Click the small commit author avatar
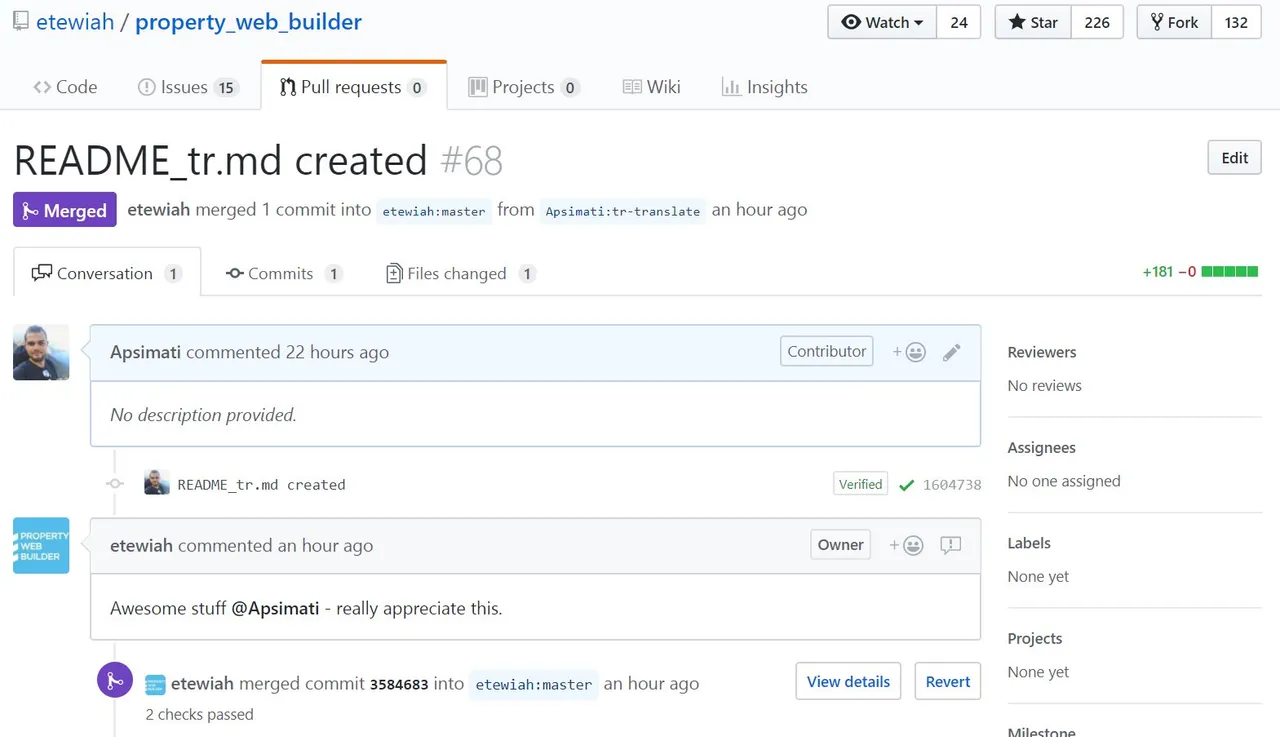1280x737 pixels. pyautogui.click(x=157, y=483)
